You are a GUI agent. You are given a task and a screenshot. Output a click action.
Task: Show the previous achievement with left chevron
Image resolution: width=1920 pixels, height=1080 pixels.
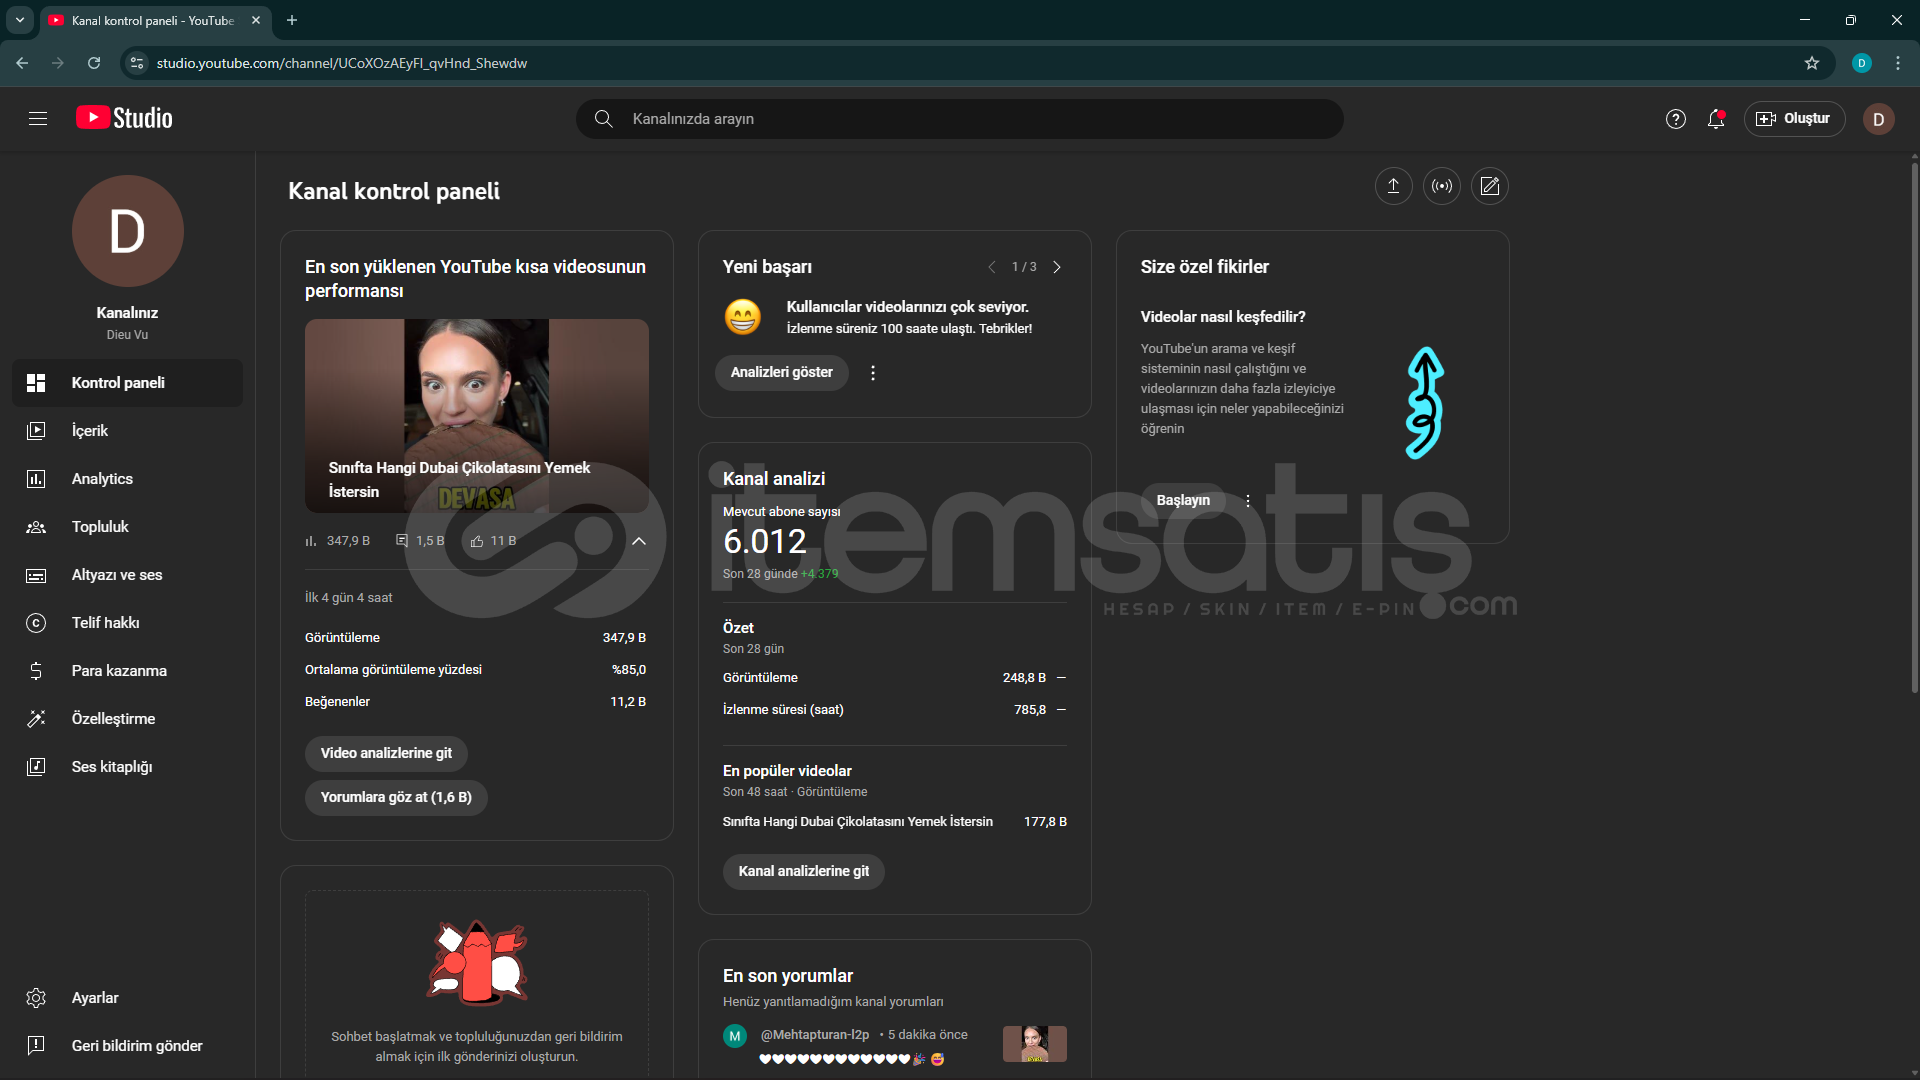coord(991,267)
